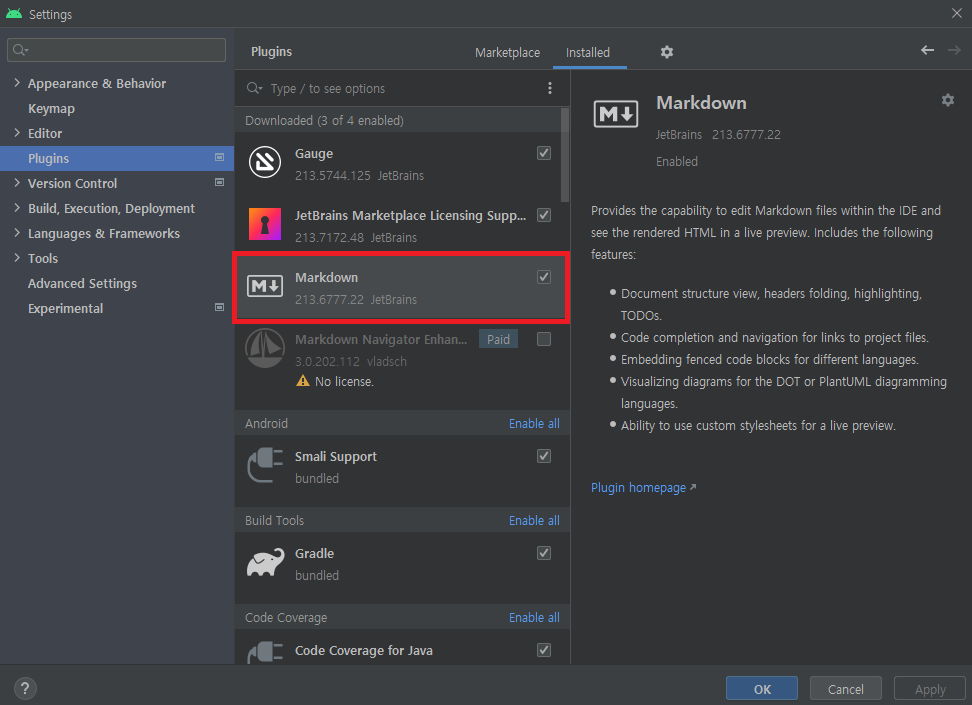This screenshot has width=972, height=705.
Task: Click the Markdown Navigator Enhanced plugin icon
Action: 265,348
